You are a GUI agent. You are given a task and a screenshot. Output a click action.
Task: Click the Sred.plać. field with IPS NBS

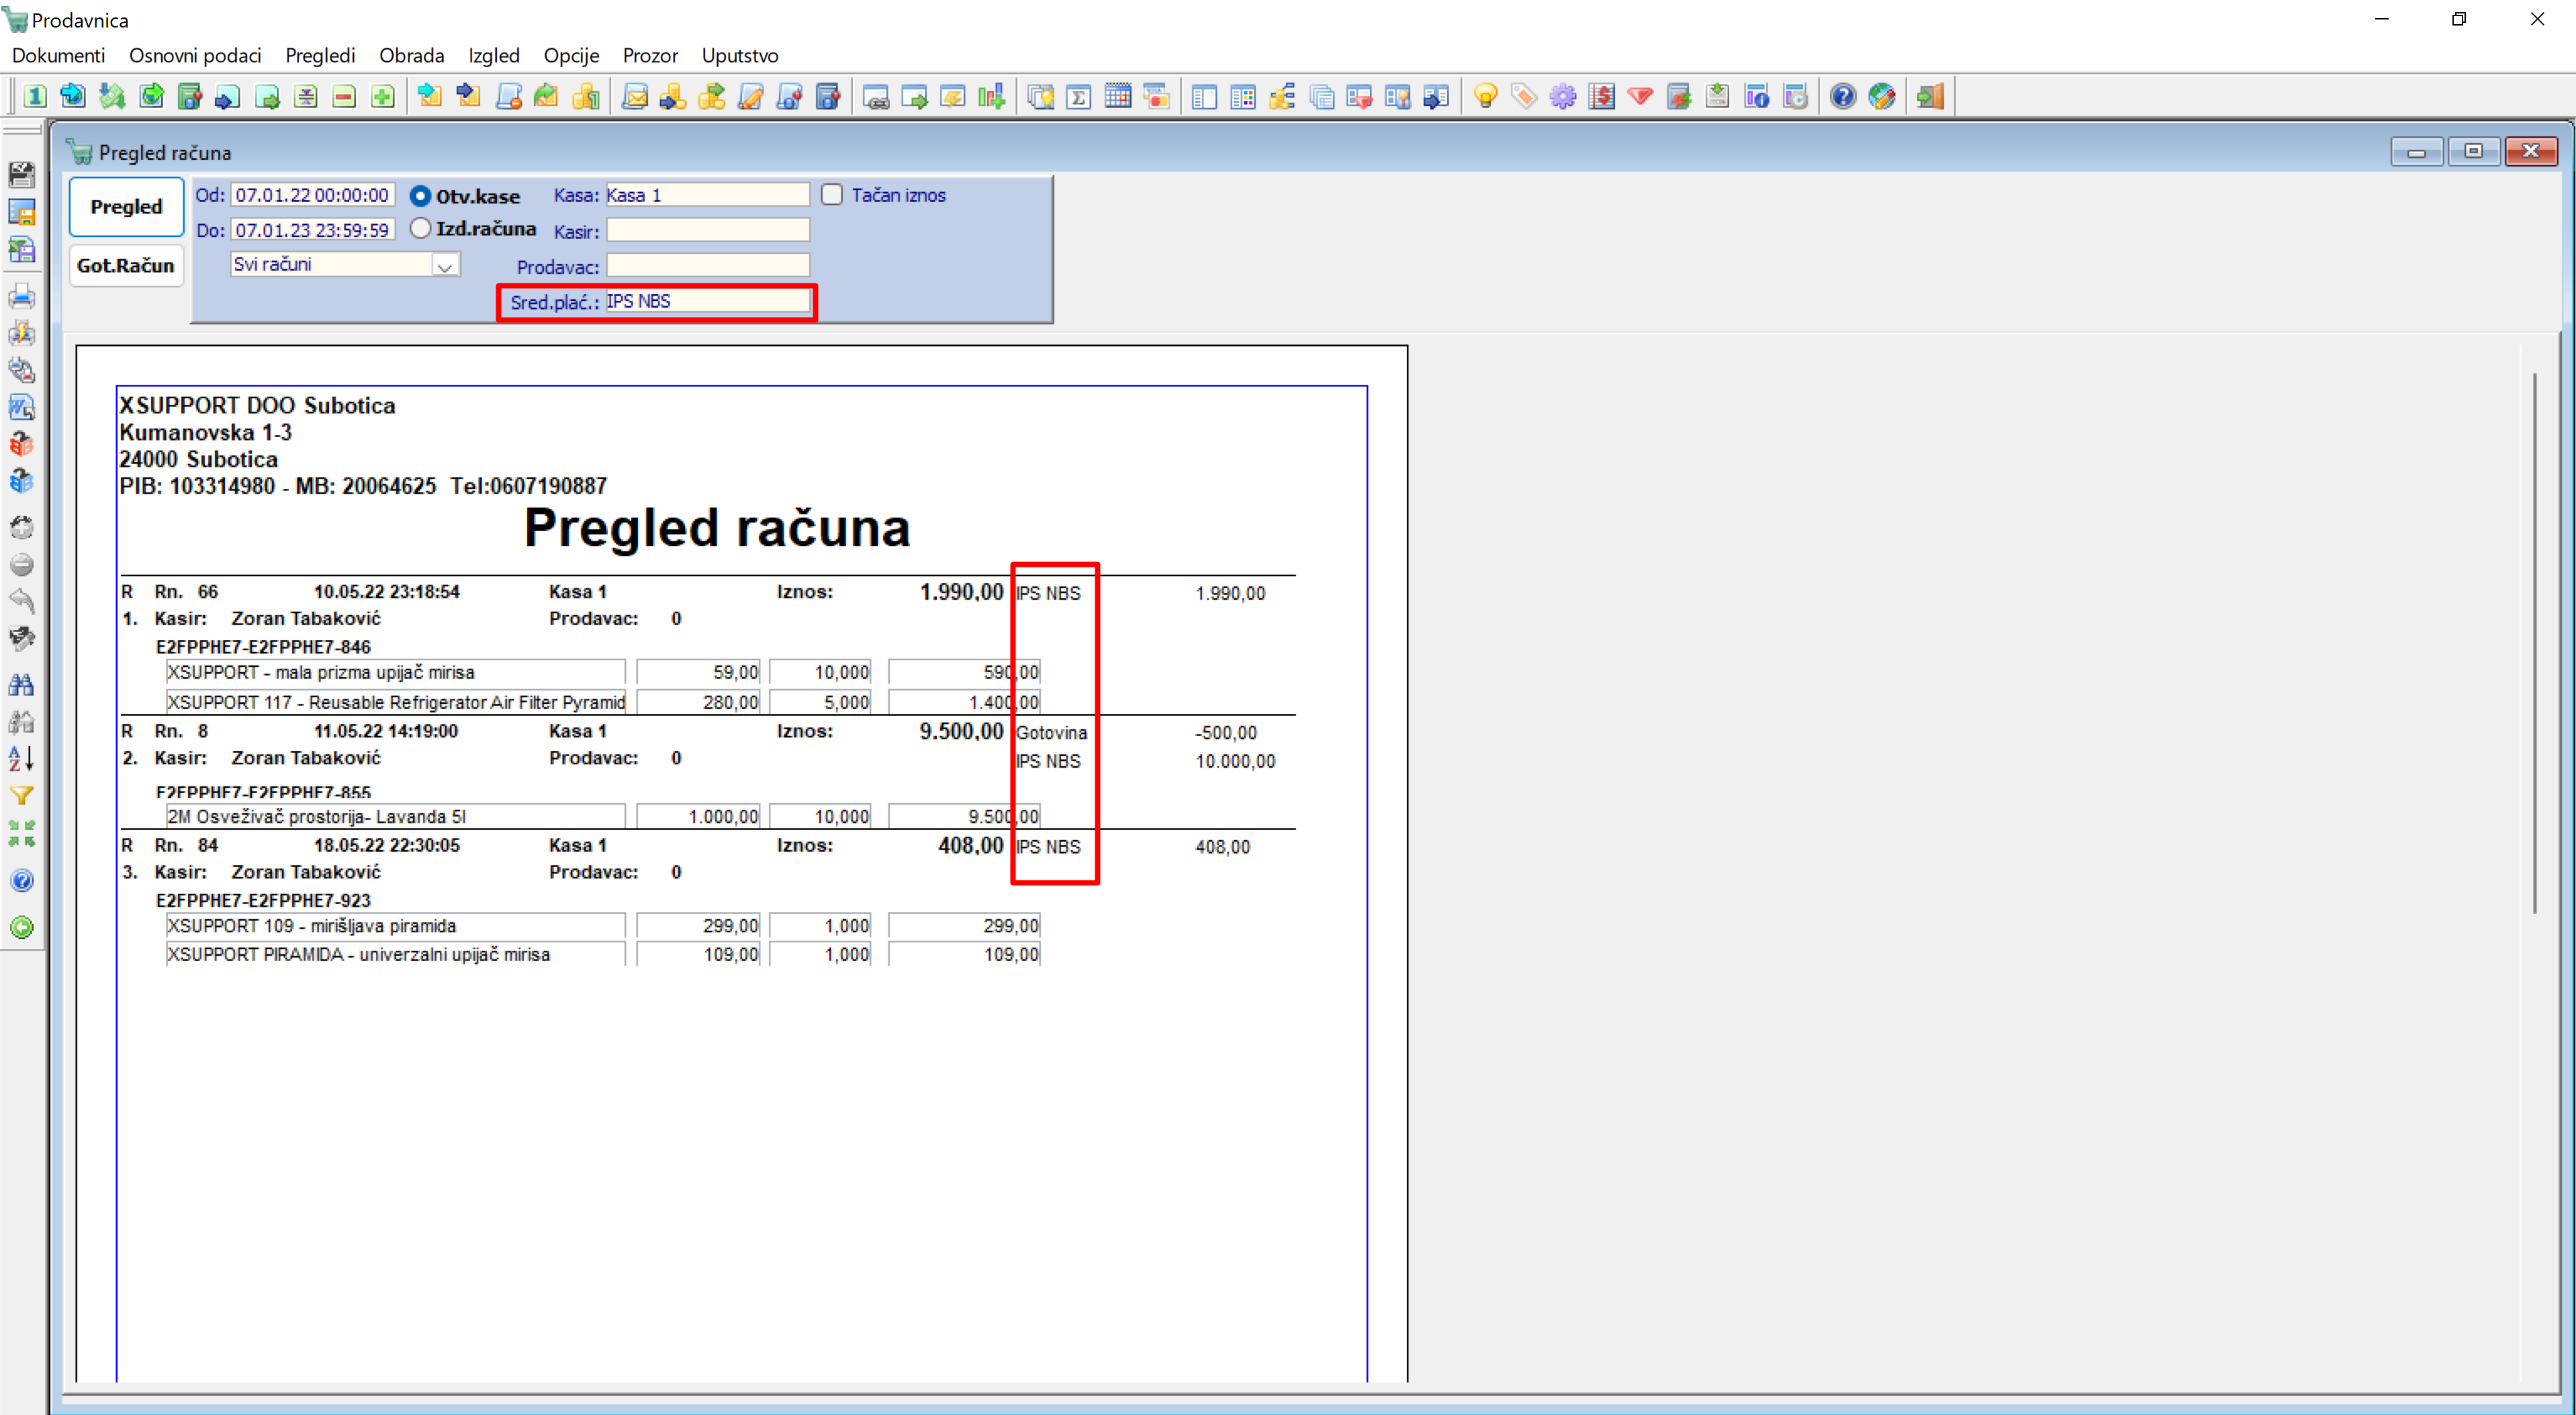(707, 301)
